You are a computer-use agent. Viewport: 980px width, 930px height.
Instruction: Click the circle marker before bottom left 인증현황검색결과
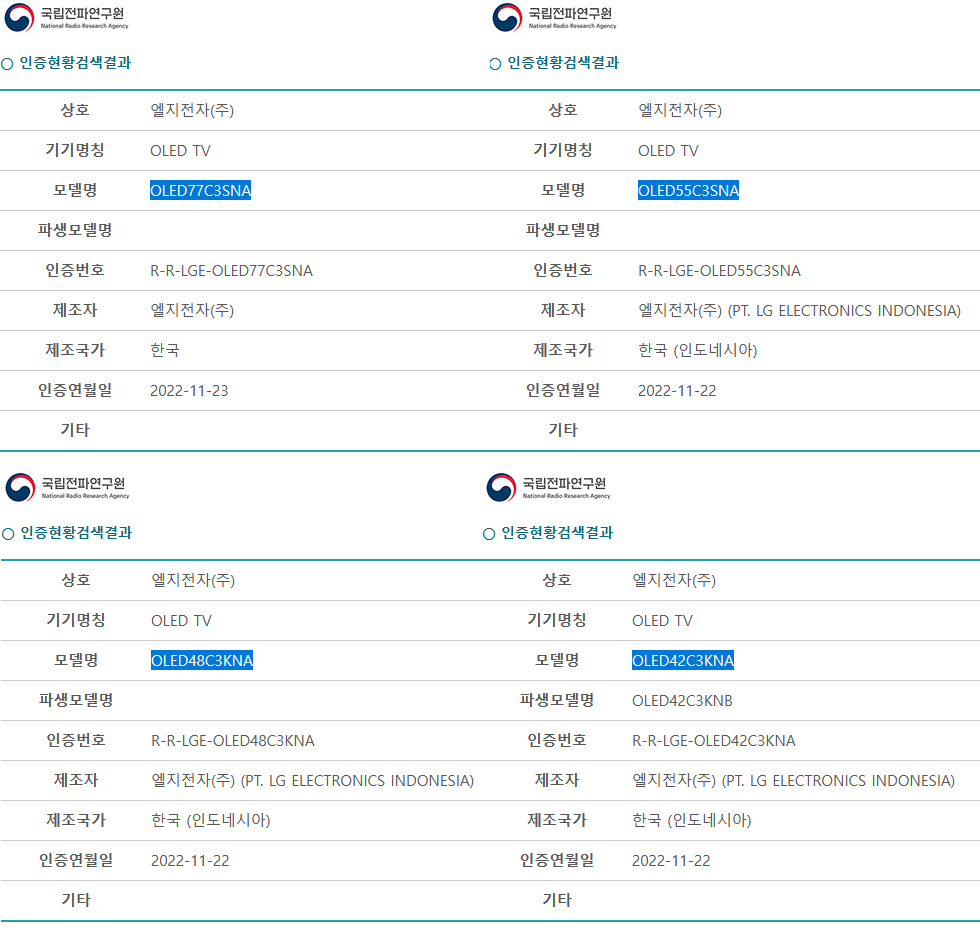(x=9, y=532)
